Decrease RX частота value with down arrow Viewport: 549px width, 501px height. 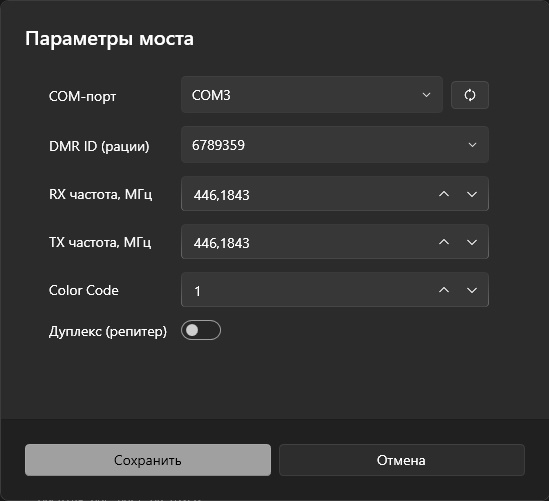pyautogui.click(x=472, y=194)
